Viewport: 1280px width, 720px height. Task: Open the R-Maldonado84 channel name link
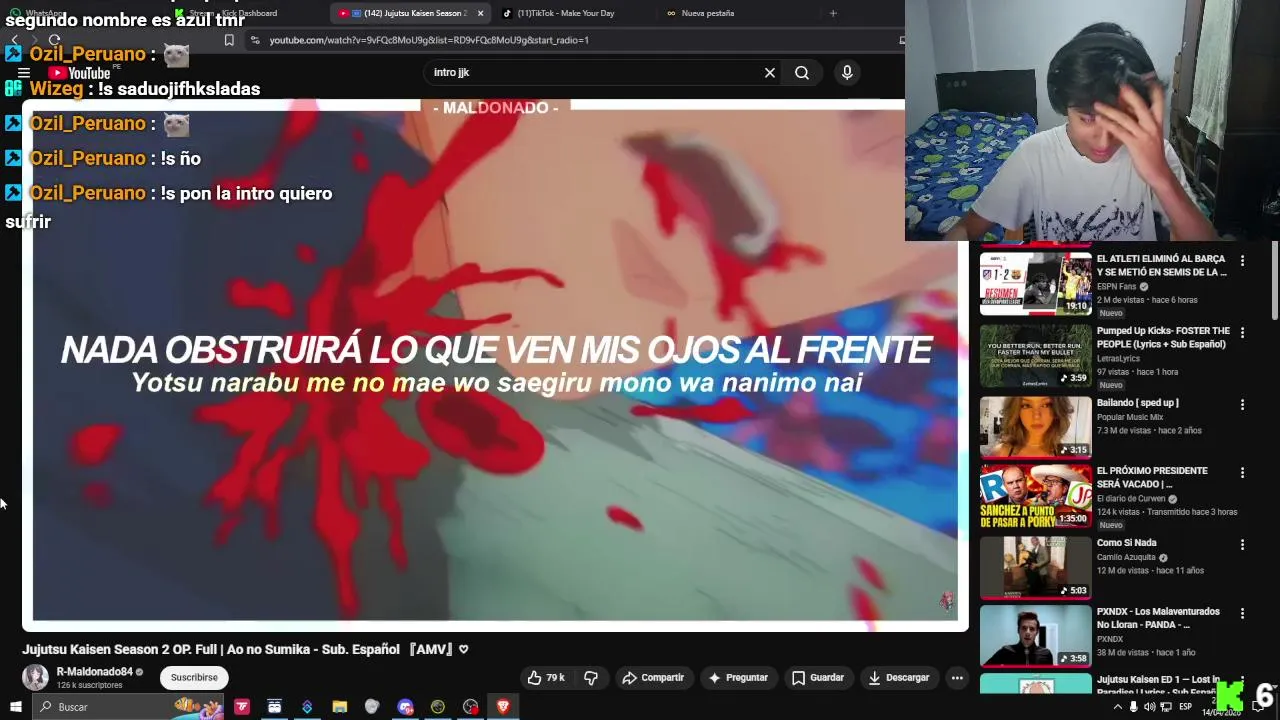click(95, 672)
